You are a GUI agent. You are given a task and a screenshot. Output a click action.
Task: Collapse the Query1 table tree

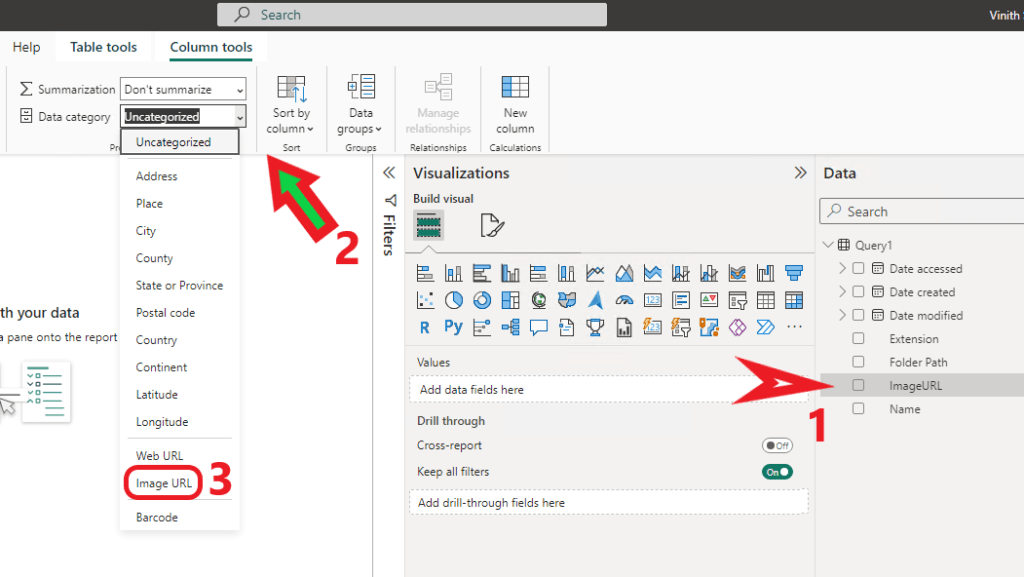tap(828, 245)
